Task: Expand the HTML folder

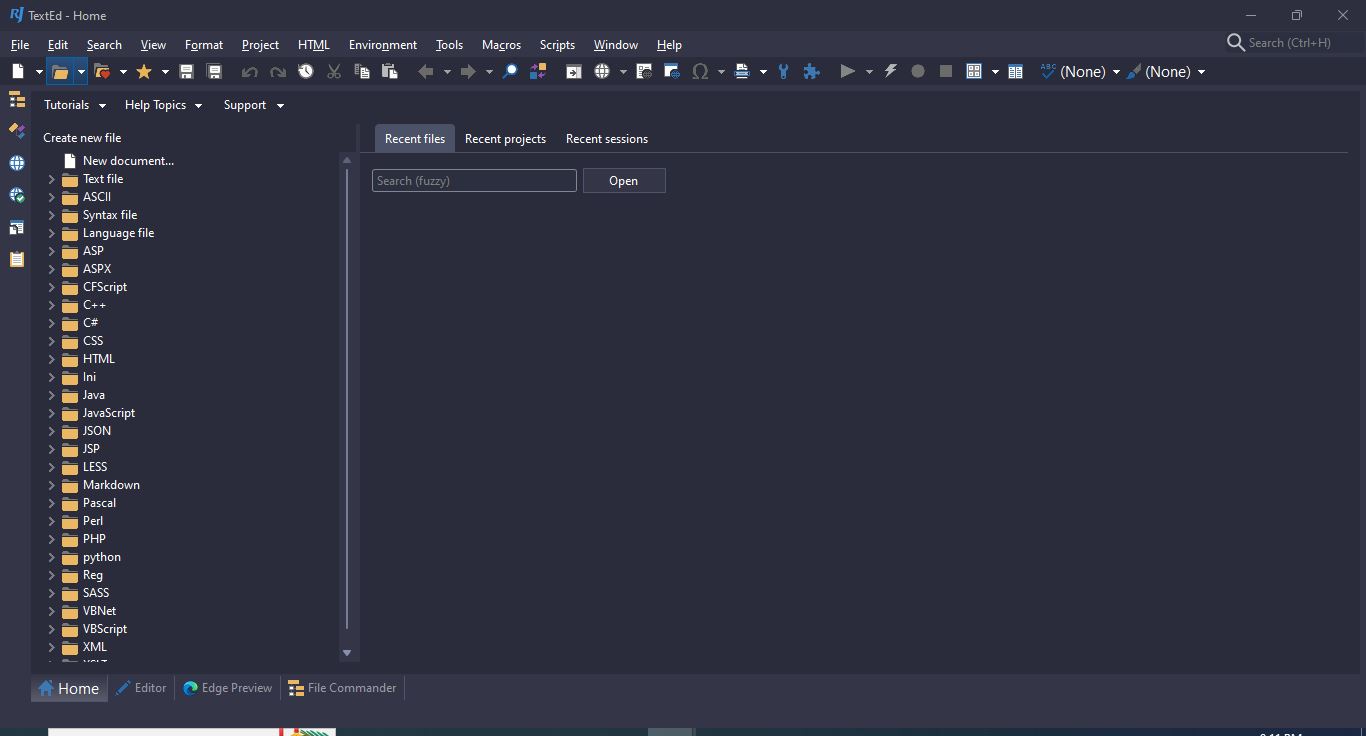Action: [x=52, y=359]
